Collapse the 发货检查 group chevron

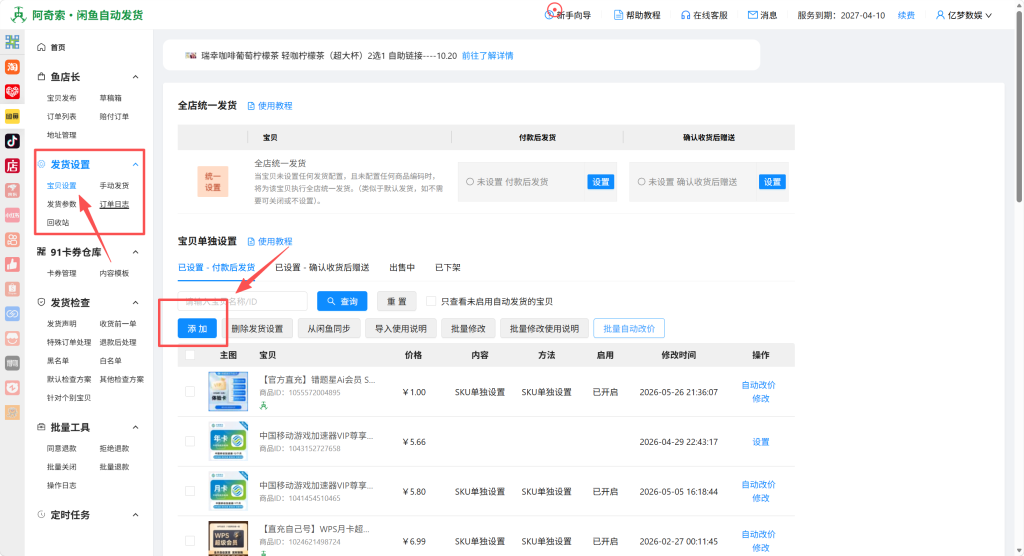point(135,303)
